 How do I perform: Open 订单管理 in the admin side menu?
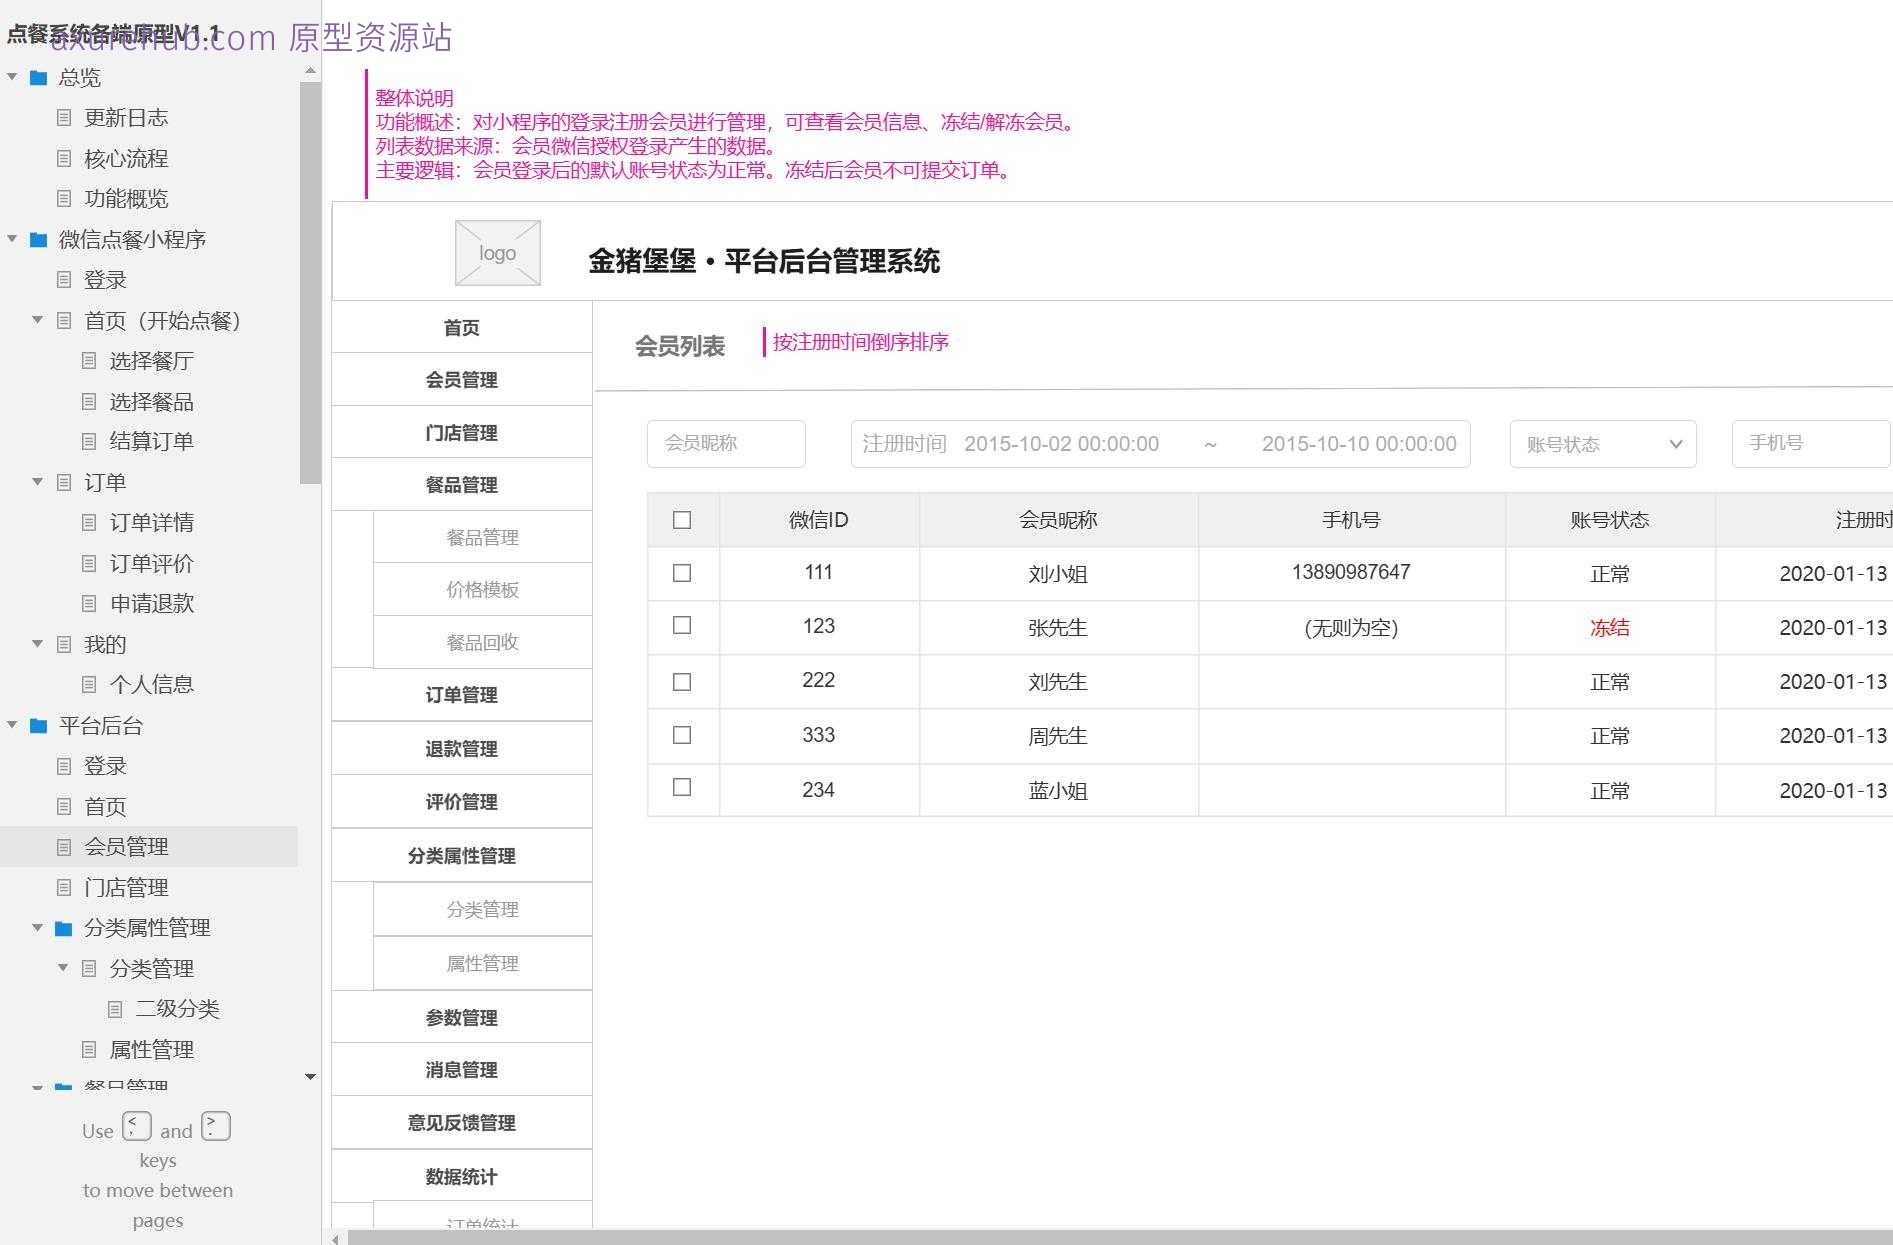click(x=462, y=695)
